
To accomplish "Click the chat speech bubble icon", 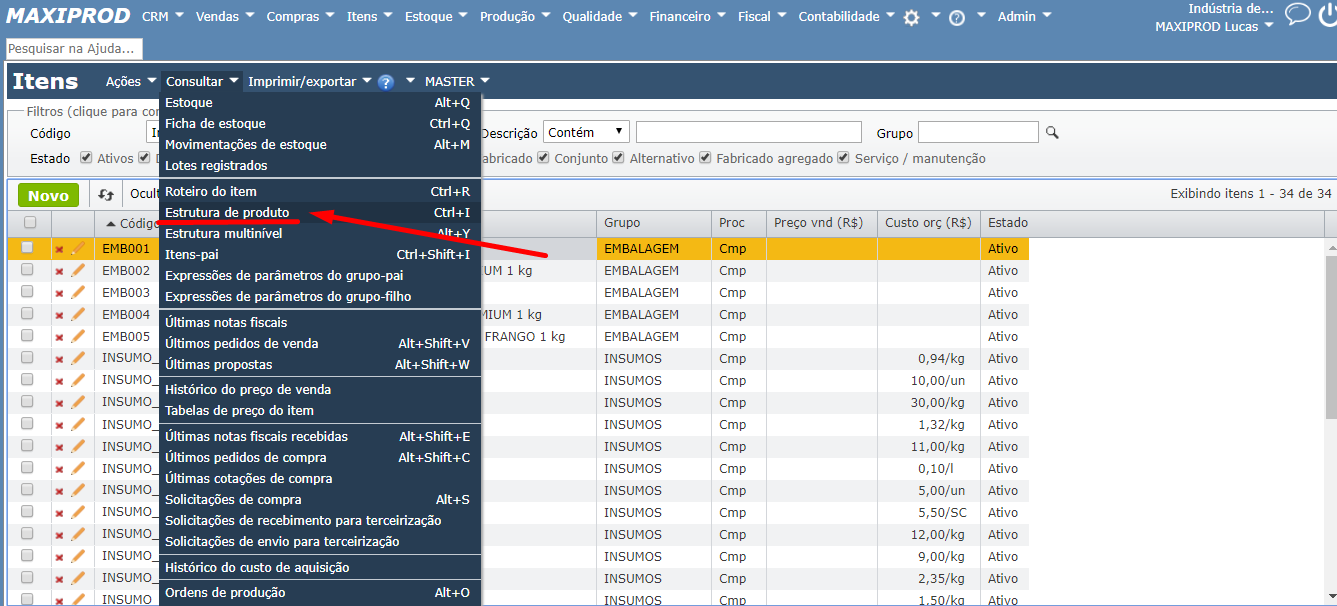I will (x=1297, y=14).
